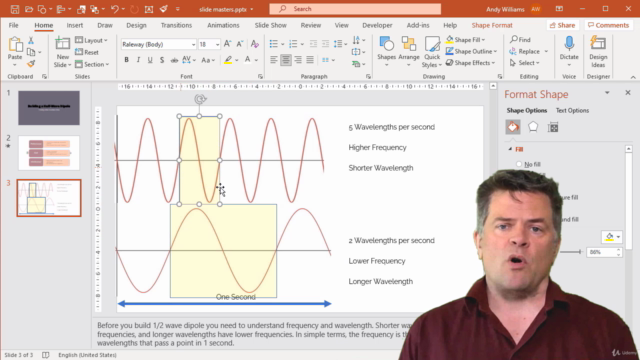Viewport: 640px width, 360px height.
Task: Select the Fill & Line paint bucket tab
Action: click(513, 127)
